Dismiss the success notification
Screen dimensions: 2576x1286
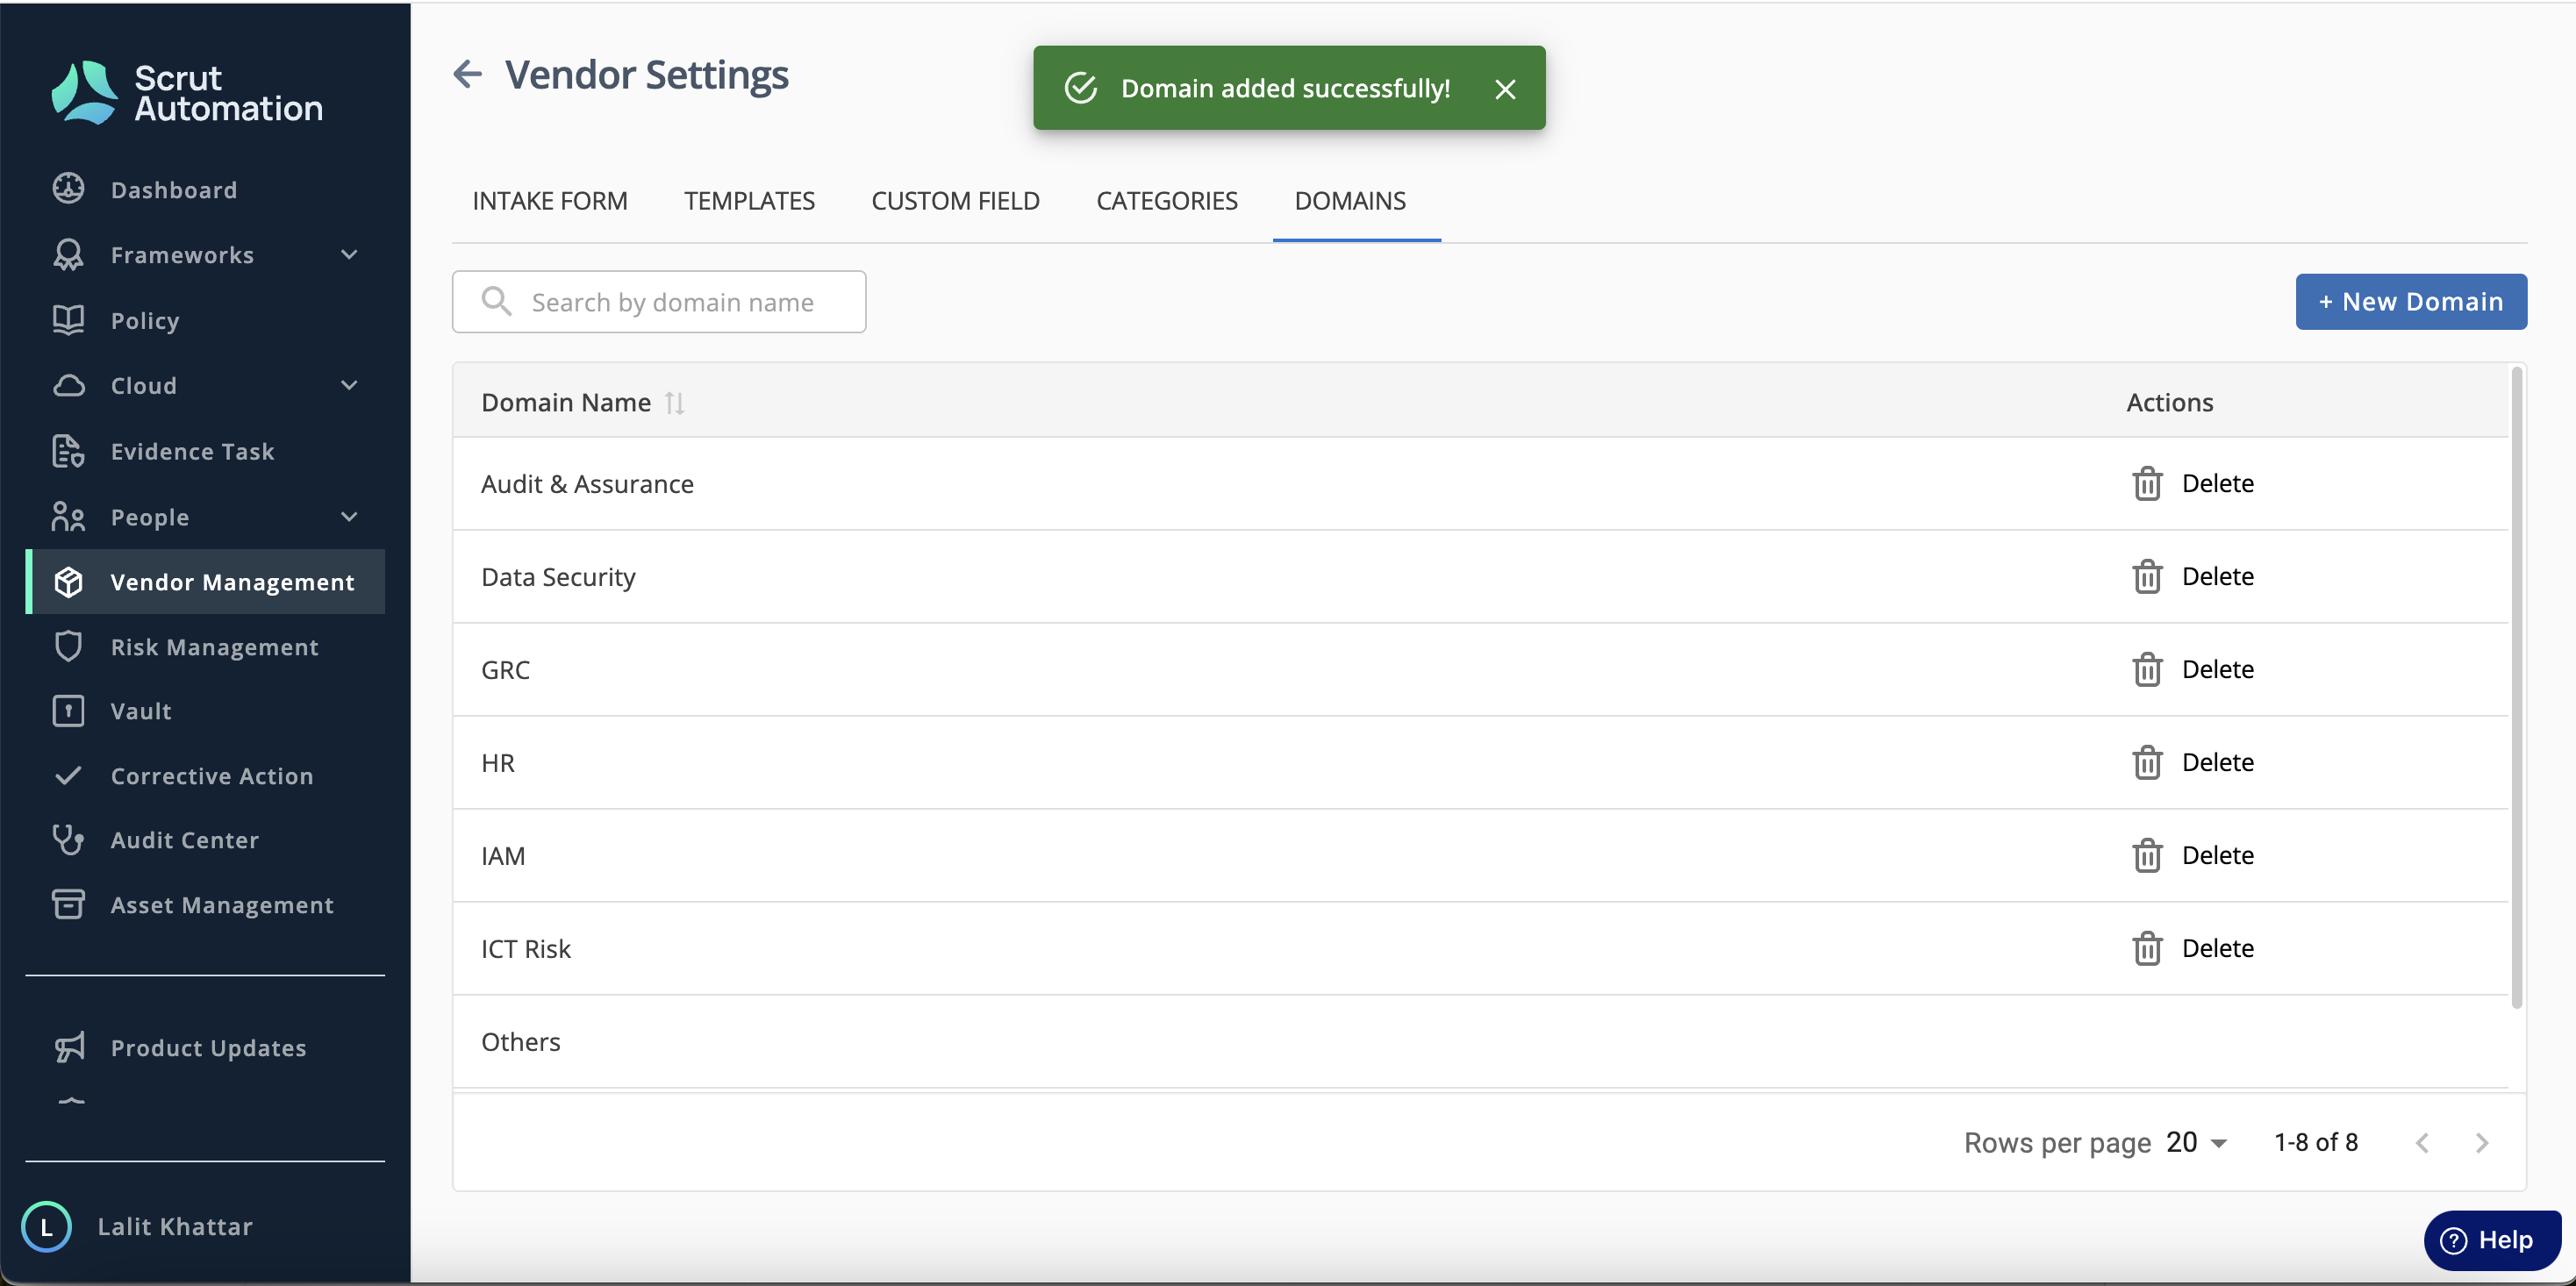click(x=1505, y=89)
